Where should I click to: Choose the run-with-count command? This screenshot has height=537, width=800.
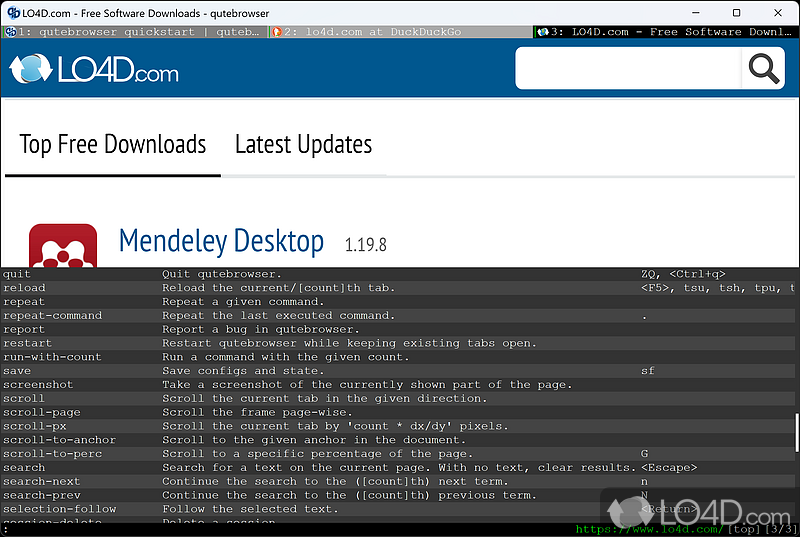pyautogui.click(x=398, y=357)
